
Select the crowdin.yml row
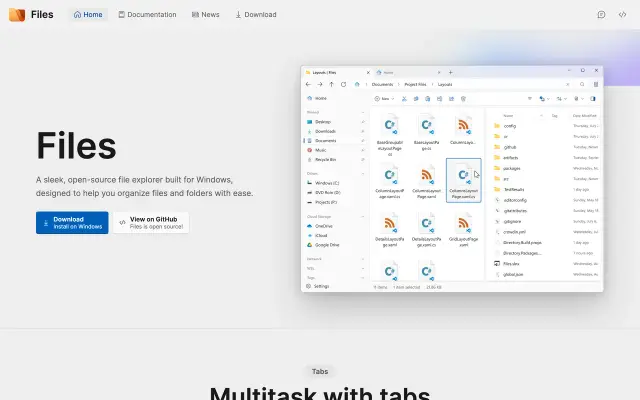[545, 232]
